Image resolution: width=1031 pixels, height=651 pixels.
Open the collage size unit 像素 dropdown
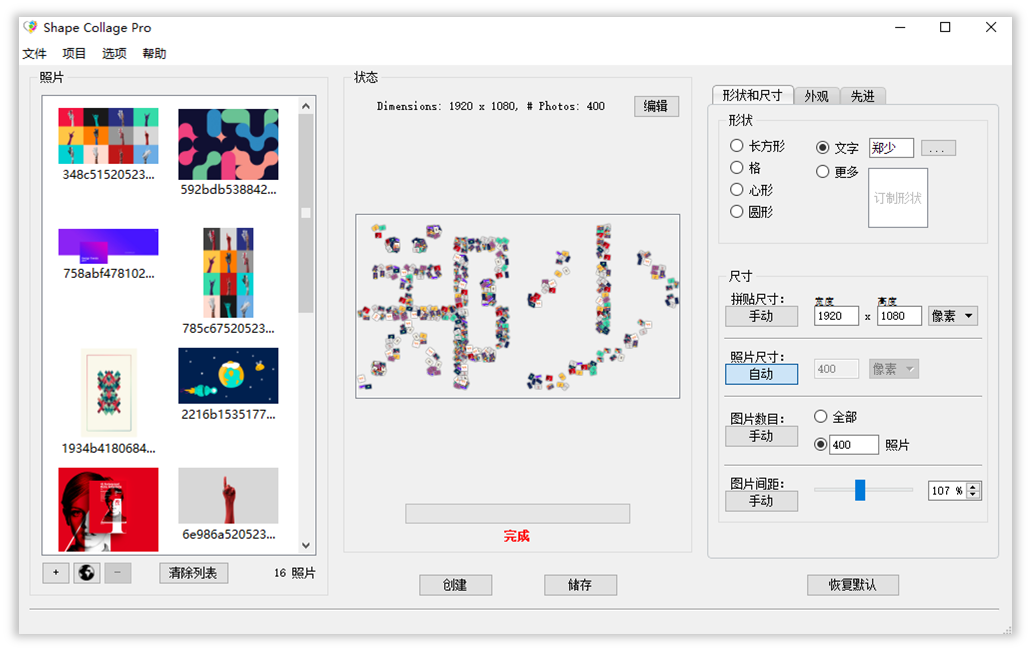point(952,316)
